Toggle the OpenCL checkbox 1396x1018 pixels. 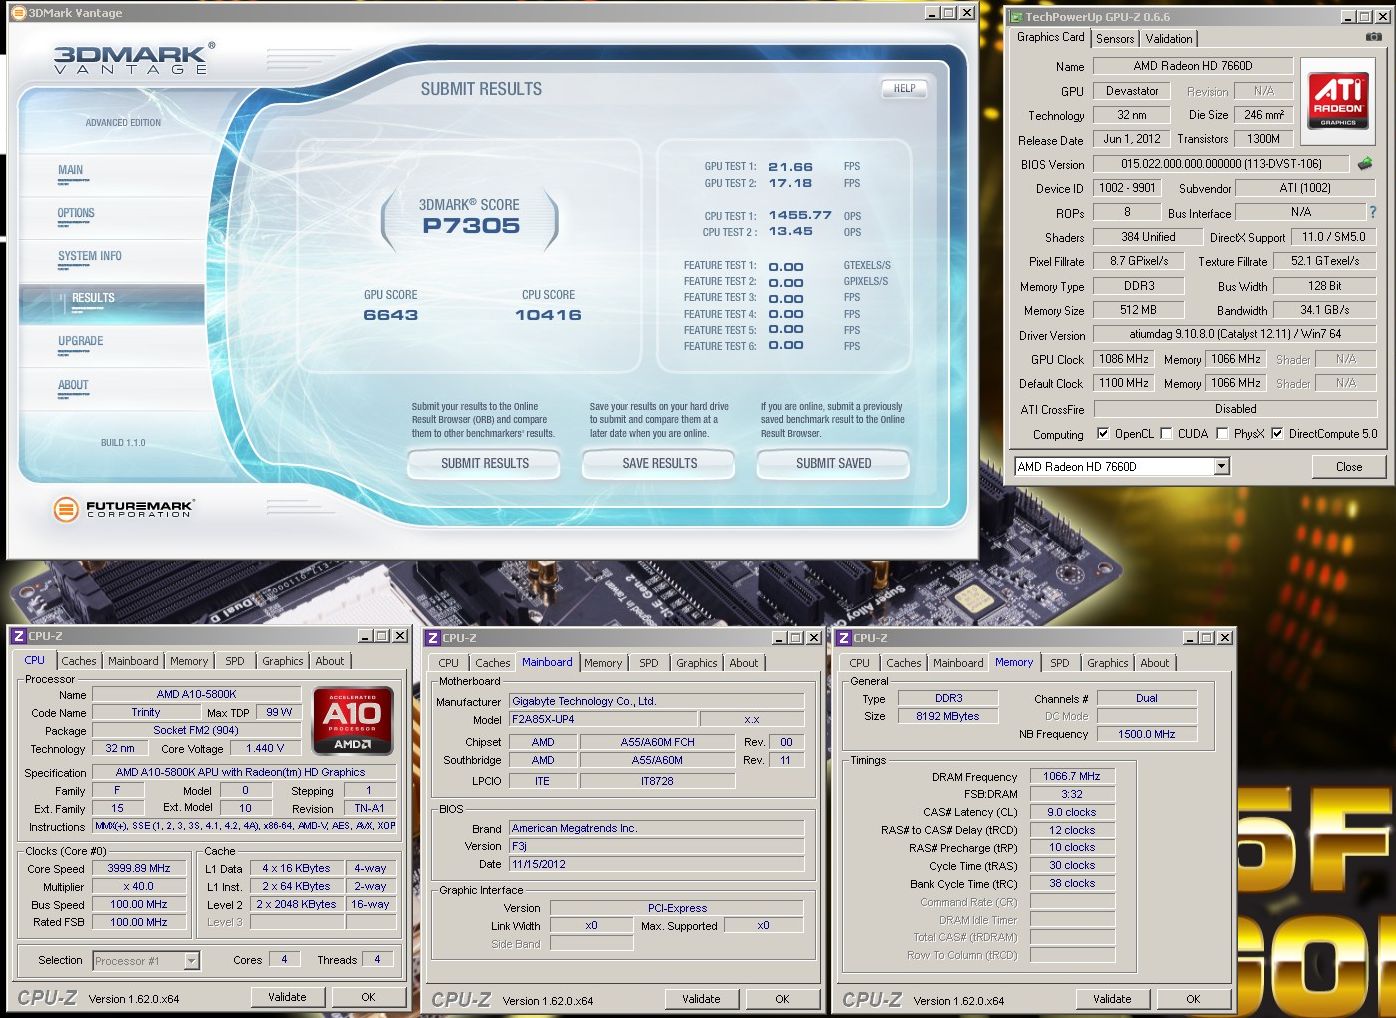(x=1103, y=434)
